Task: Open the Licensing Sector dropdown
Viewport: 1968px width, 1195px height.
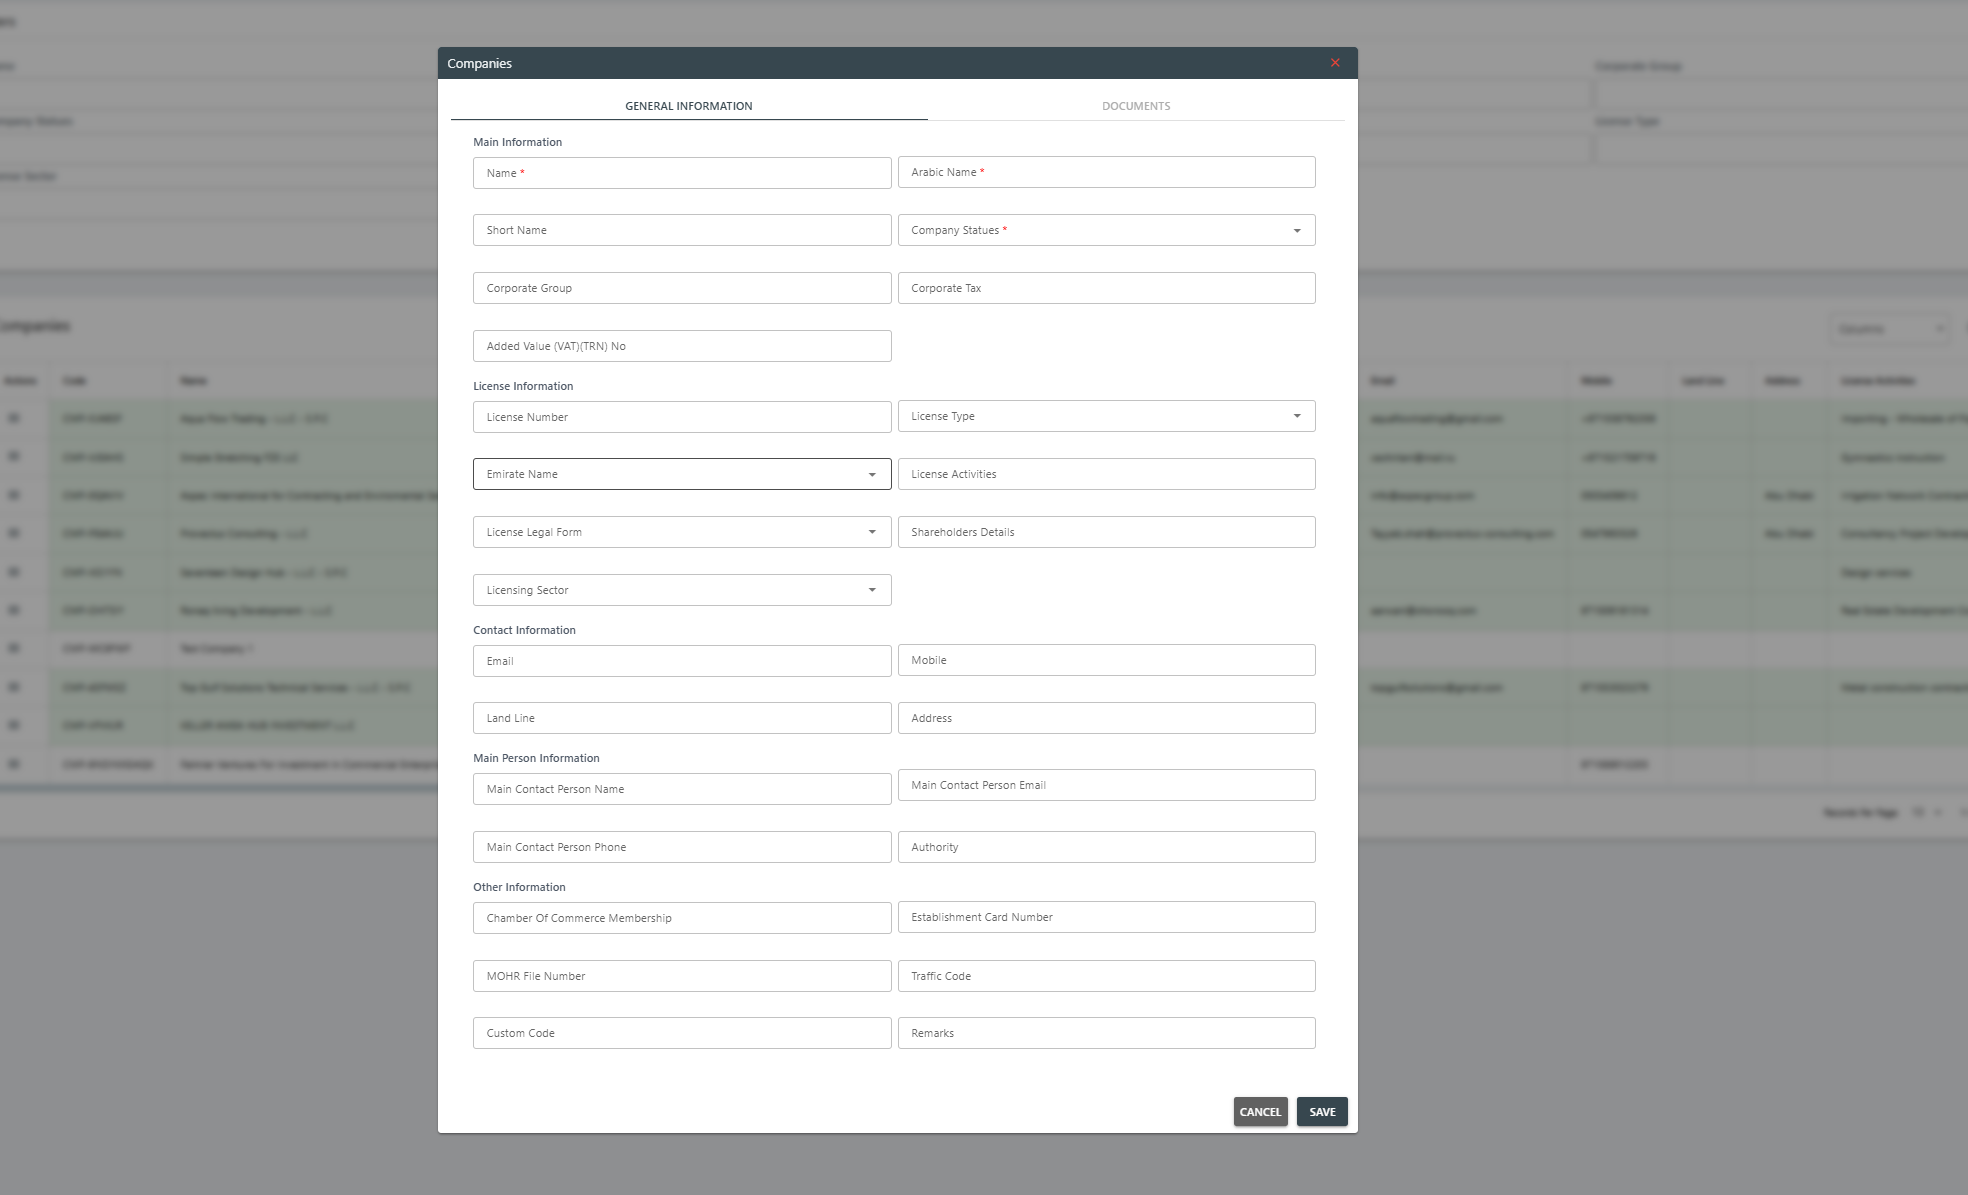Action: point(872,590)
